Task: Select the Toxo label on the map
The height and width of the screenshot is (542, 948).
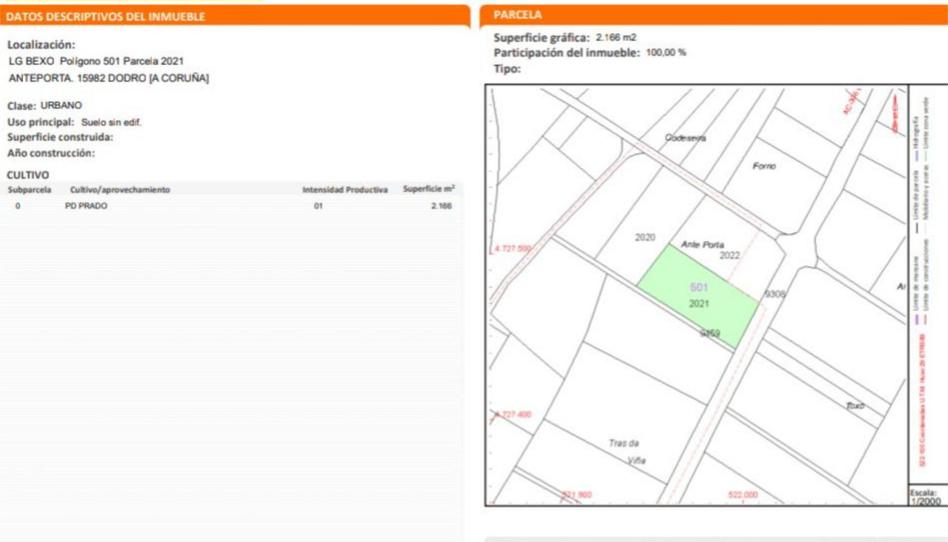Action: (853, 406)
